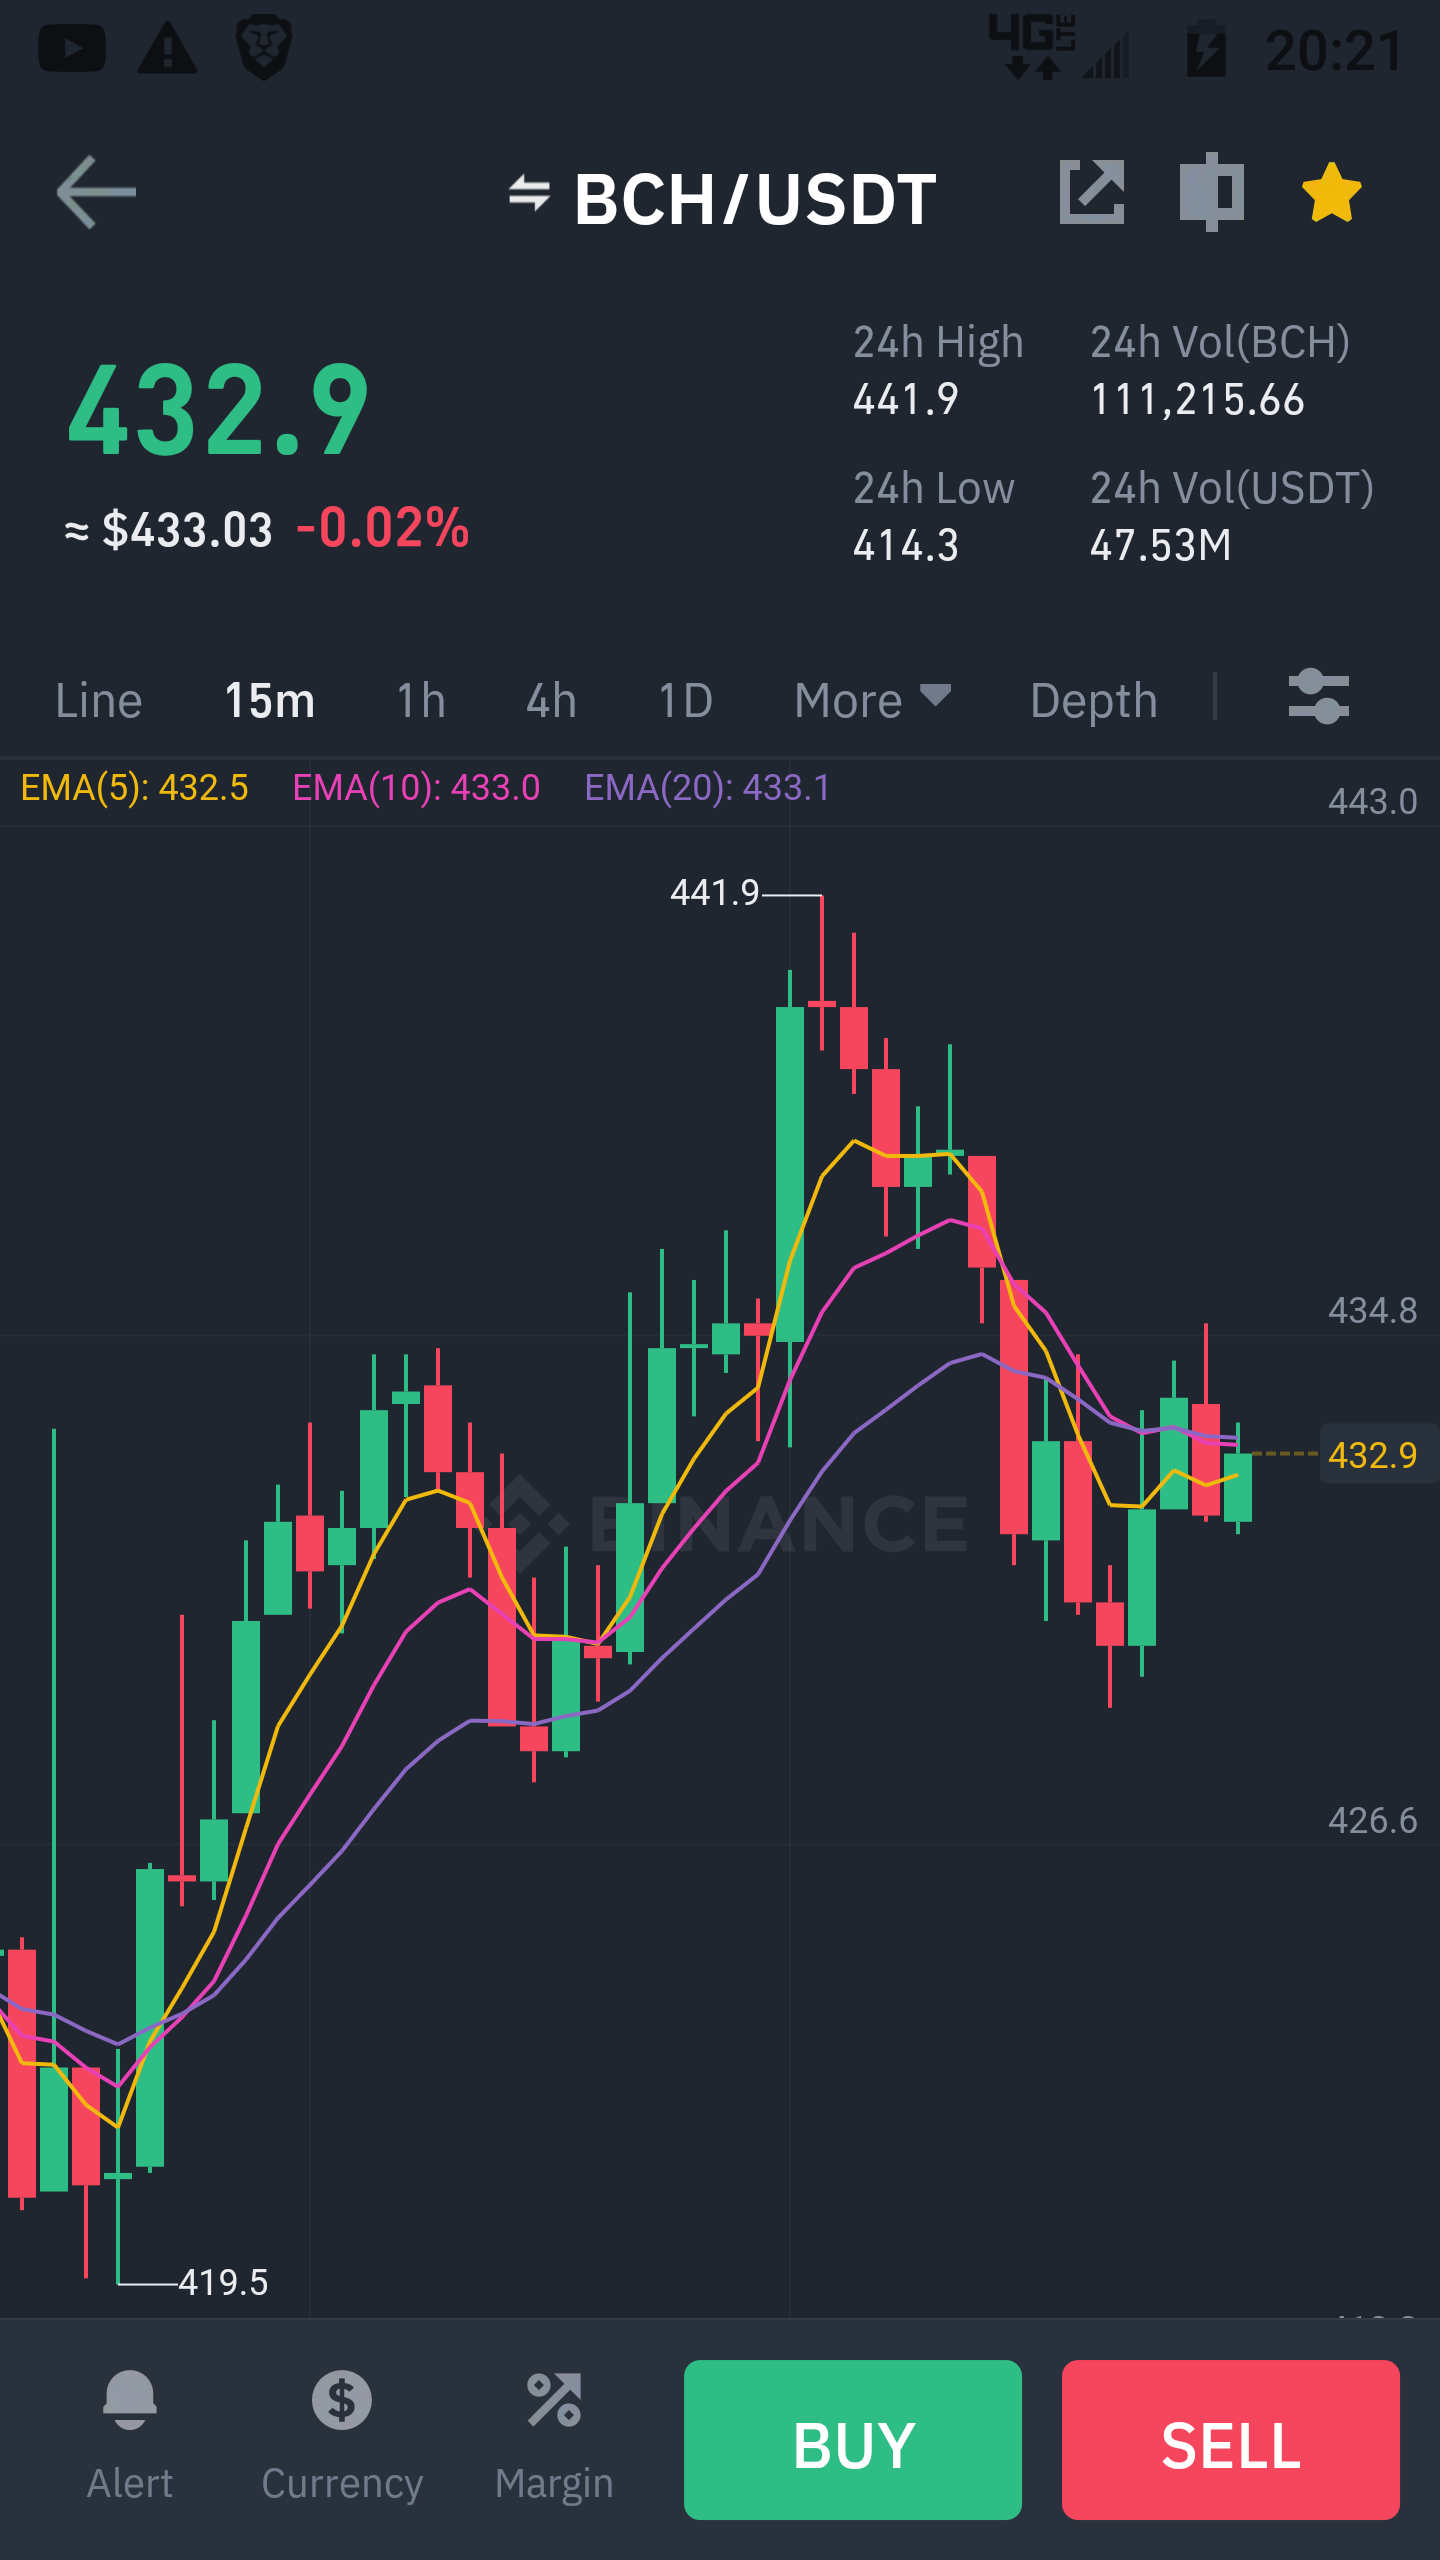Image resolution: width=1440 pixels, height=2560 pixels.
Task: Tap the EMA(5) indicator label
Action: pyautogui.click(x=134, y=788)
